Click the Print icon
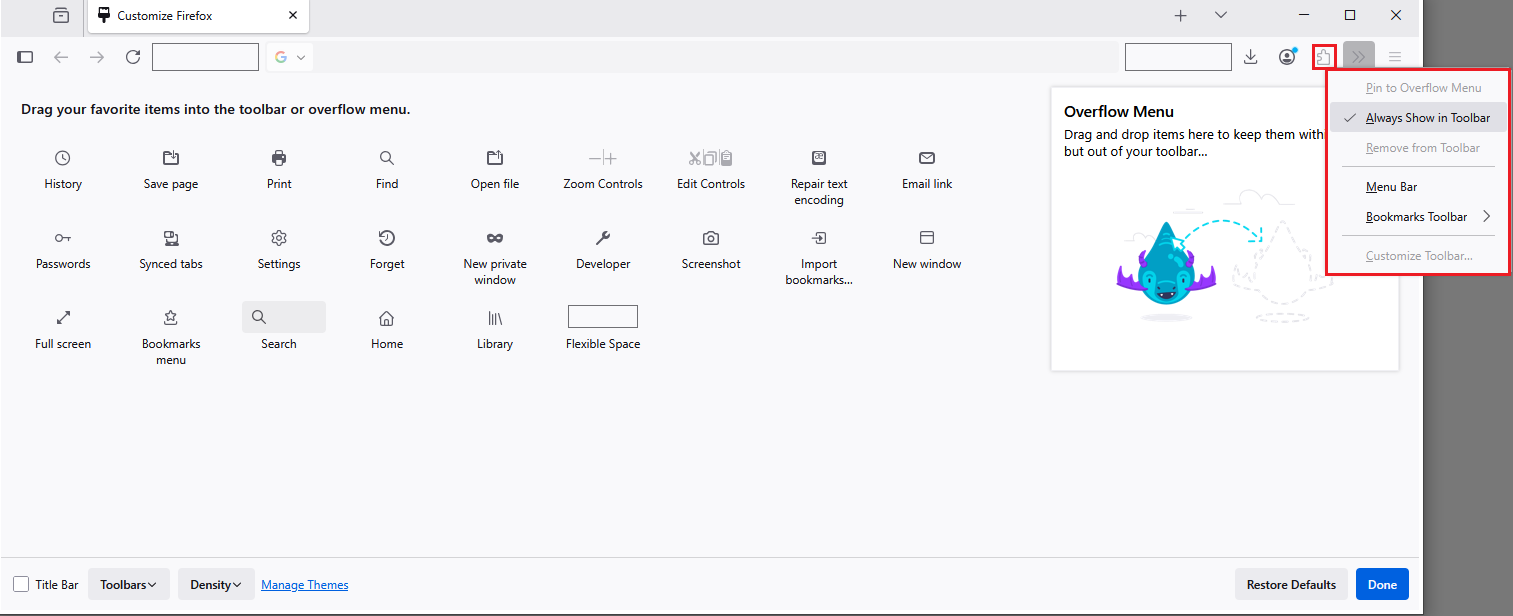 (x=279, y=158)
